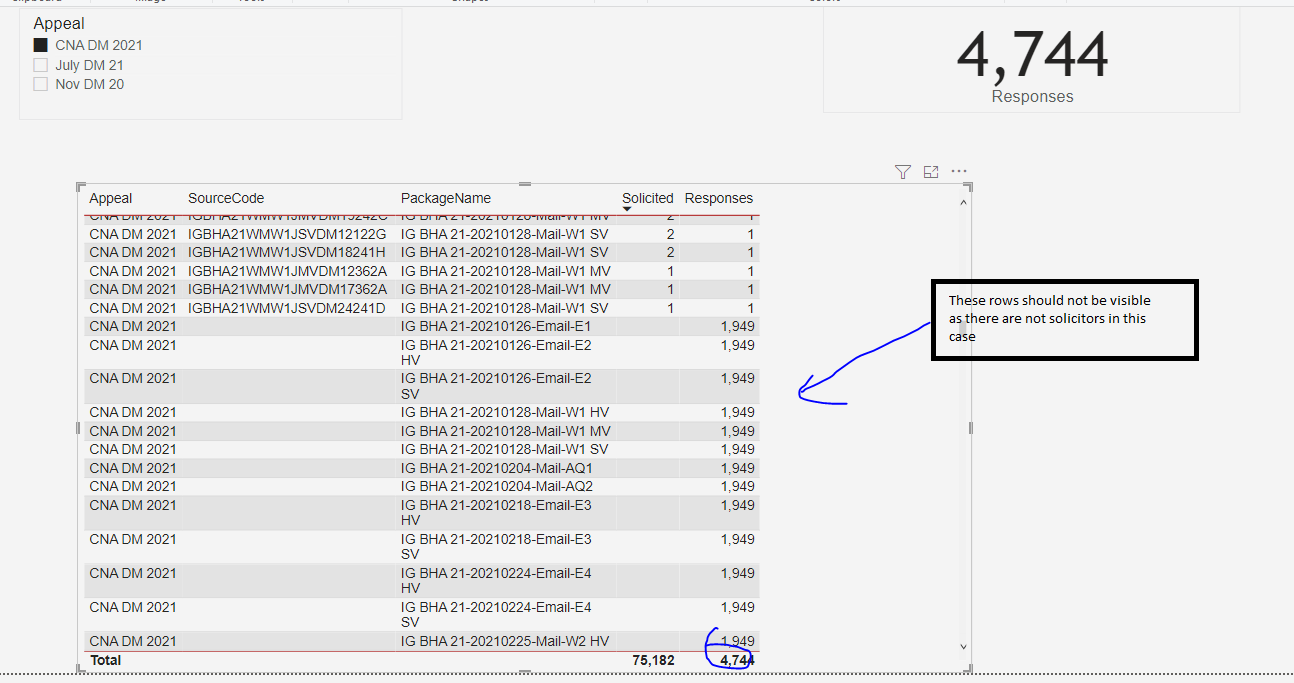Click the scrollbar up arrow in the table
Image resolution: width=1294 pixels, height=683 pixels.
click(x=963, y=203)
